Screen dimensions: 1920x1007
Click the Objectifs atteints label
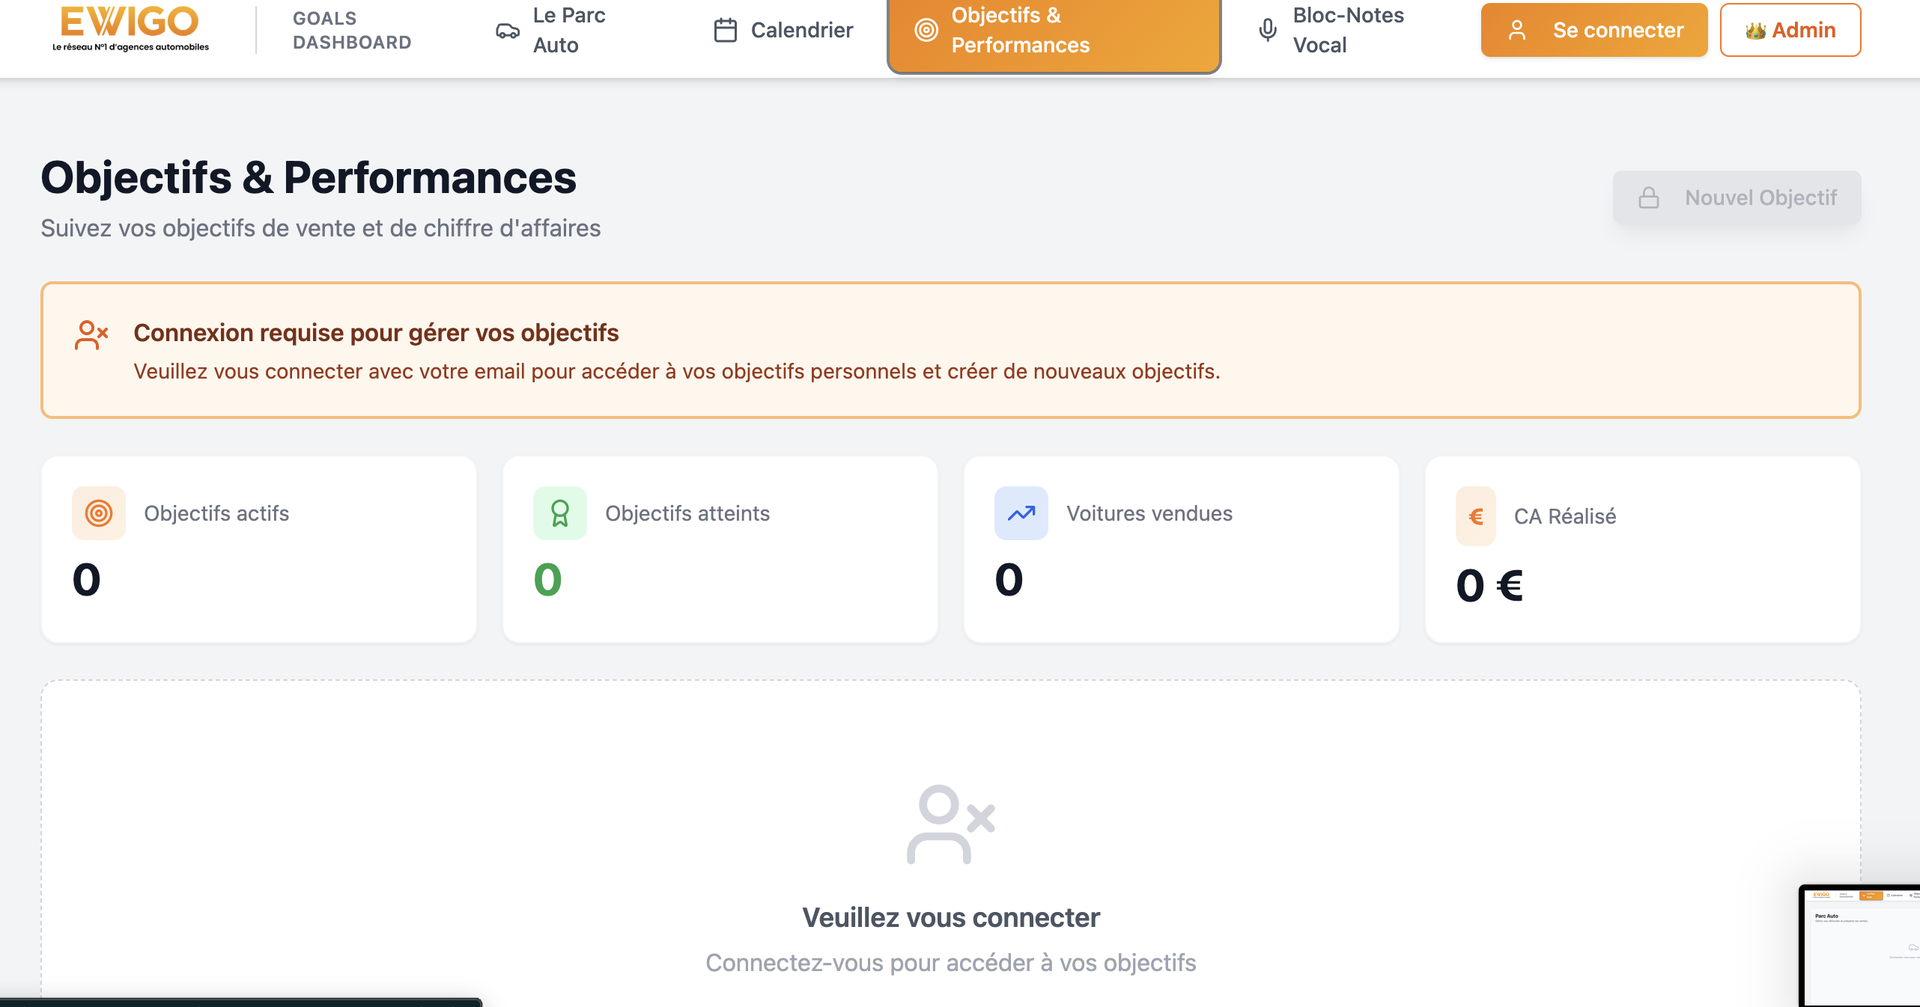pos(687,514)
